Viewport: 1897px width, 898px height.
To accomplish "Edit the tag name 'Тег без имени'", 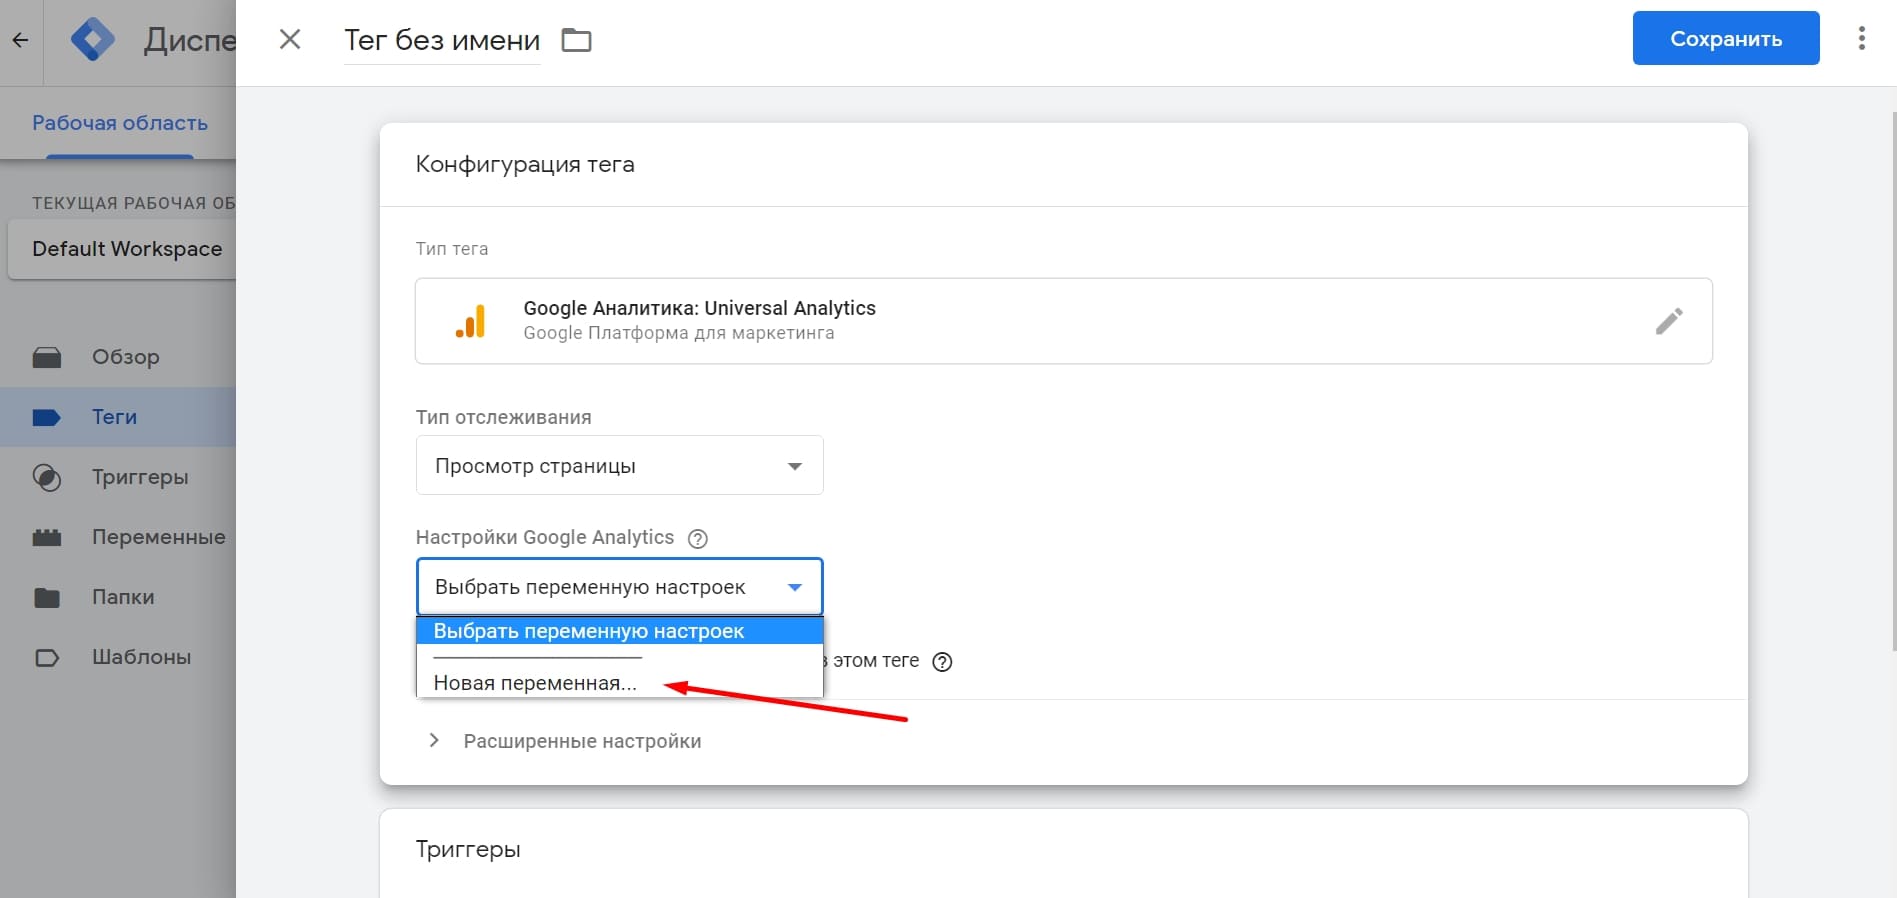I will coord(442,40).
